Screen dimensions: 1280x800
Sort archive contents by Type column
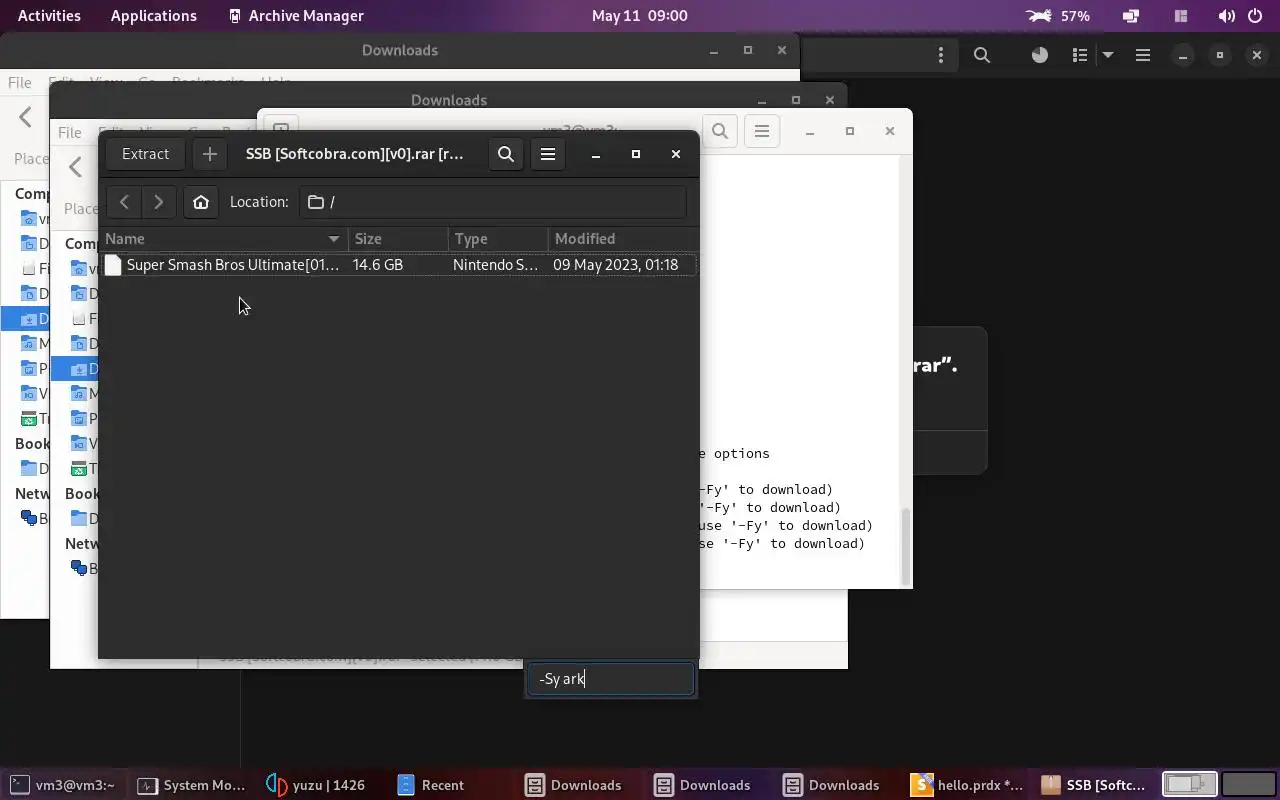click(x=499, y=239)
